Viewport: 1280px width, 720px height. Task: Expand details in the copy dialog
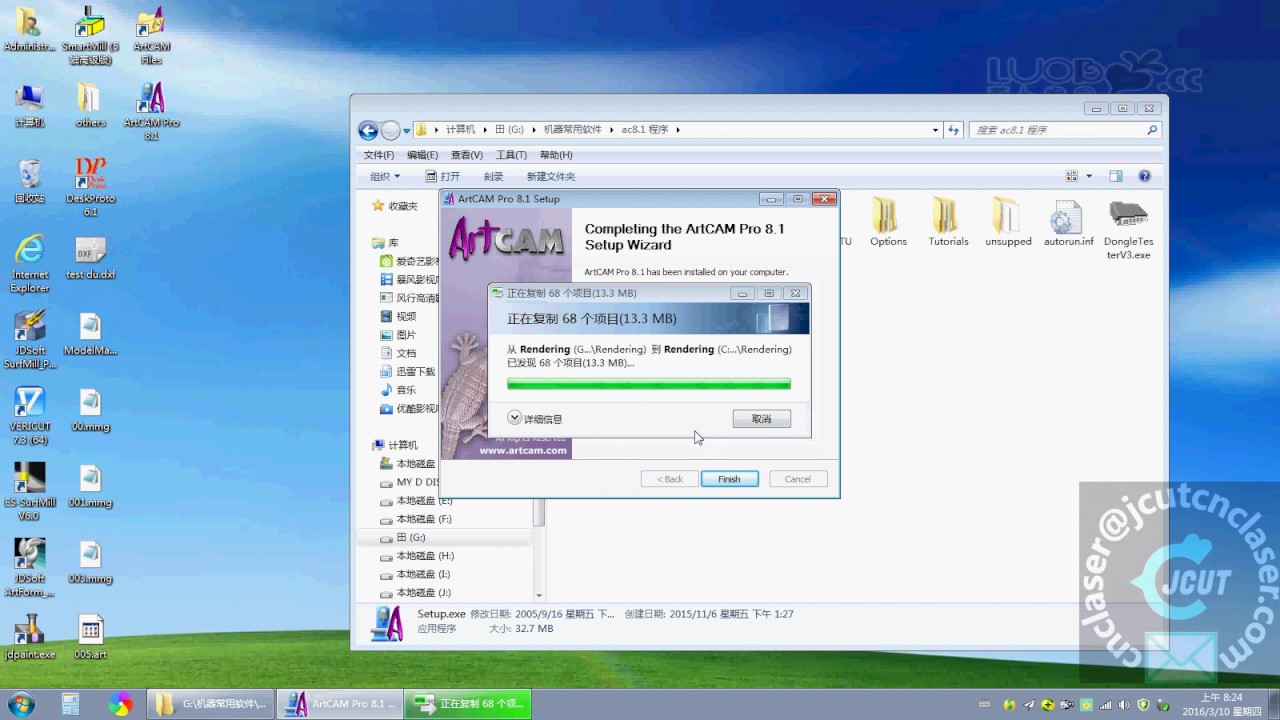(535, 419)
